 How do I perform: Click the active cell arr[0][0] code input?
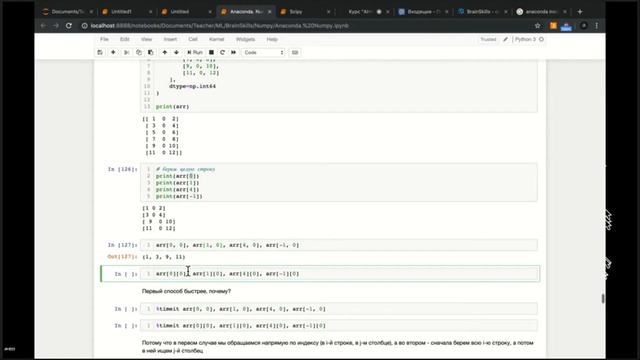pyautogui.click(x=339, y=273)
